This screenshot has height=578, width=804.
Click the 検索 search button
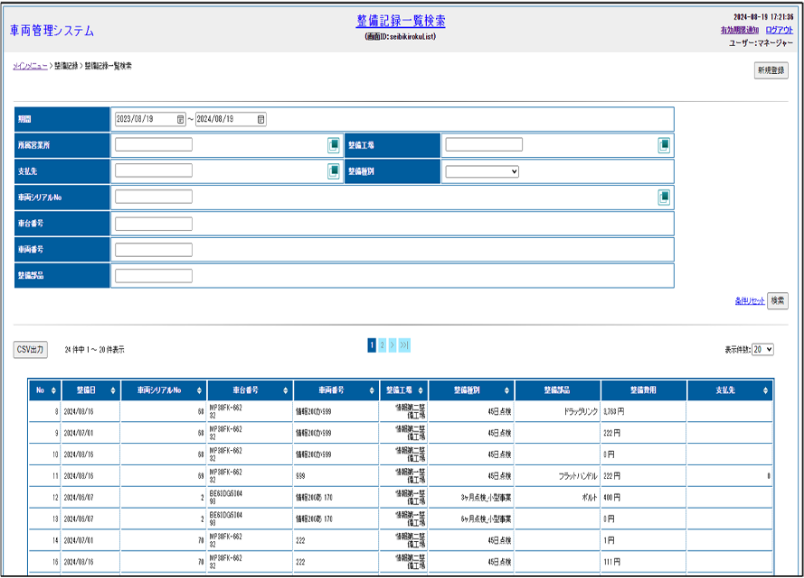point(777,300)
